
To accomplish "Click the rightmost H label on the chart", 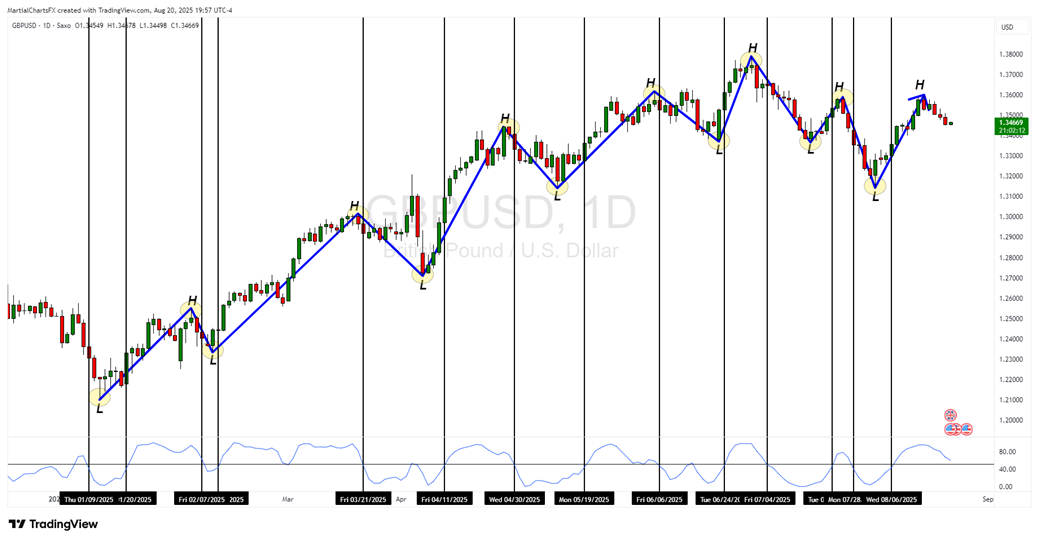I will (x=919, y=85).
